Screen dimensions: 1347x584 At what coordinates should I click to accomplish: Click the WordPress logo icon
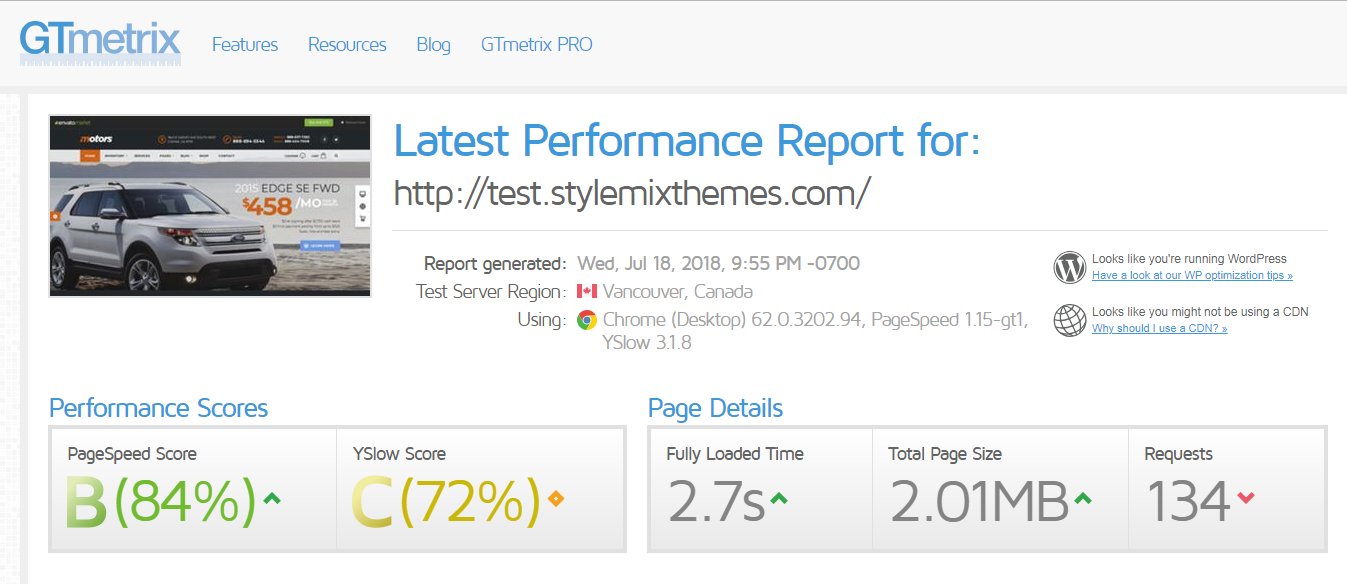pyautogui.click(x=1069, y=267)
